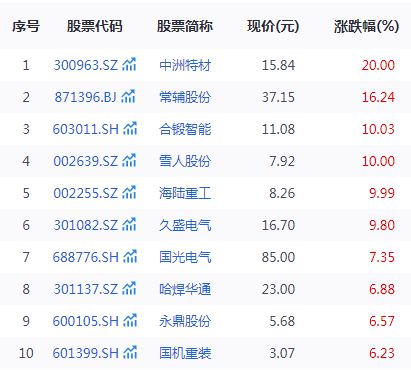Open stock code link 600105.SH

(x=86, y=321)
